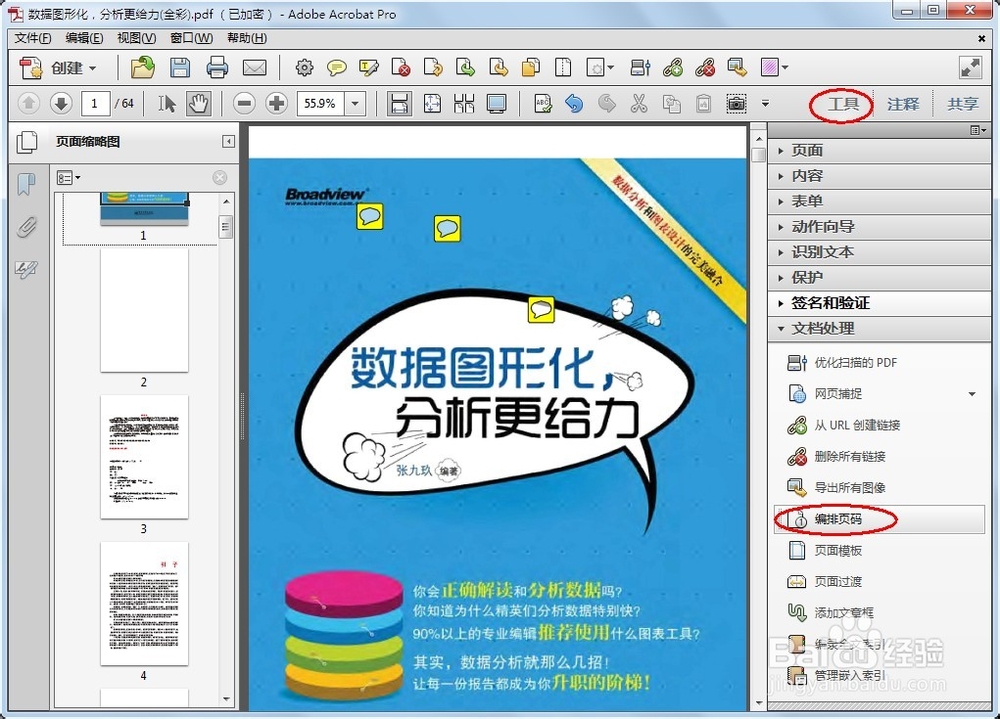Zoom in with the plus button

click(276, 103)
